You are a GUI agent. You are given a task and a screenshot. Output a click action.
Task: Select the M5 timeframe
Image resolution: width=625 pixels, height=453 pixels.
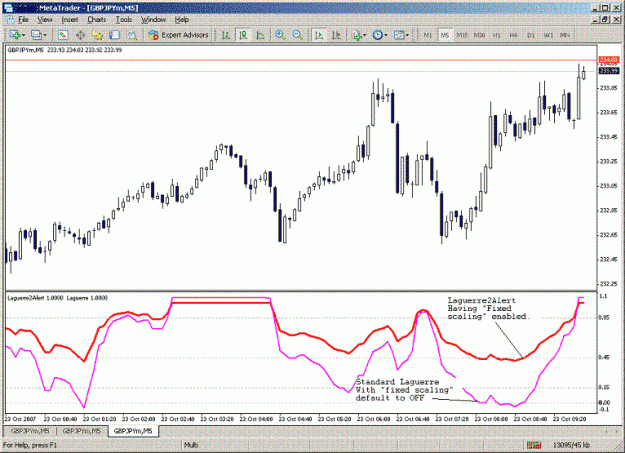point(445,35)
